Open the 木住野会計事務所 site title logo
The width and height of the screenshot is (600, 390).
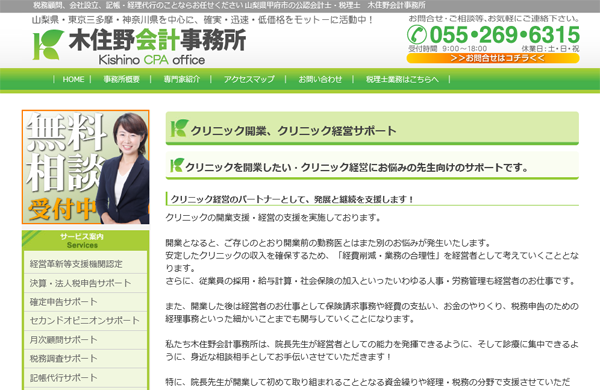tap(139, 46)
